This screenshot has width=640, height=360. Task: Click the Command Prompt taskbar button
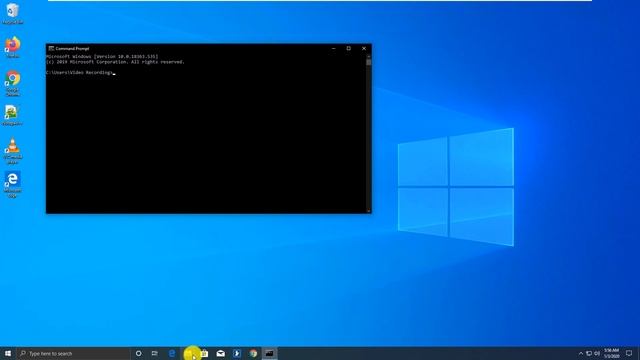click(269, 353)
